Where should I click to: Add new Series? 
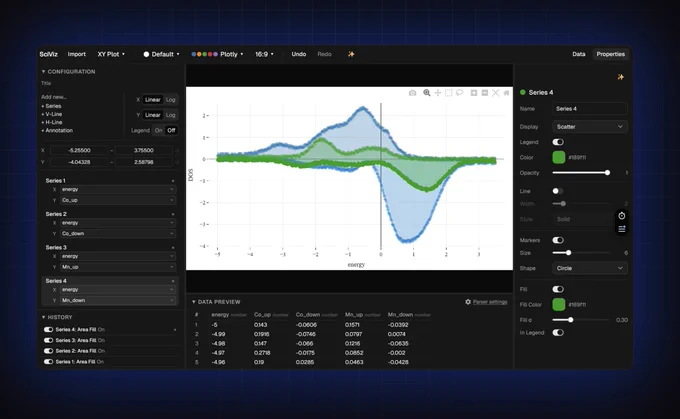[x=51, y=106]
